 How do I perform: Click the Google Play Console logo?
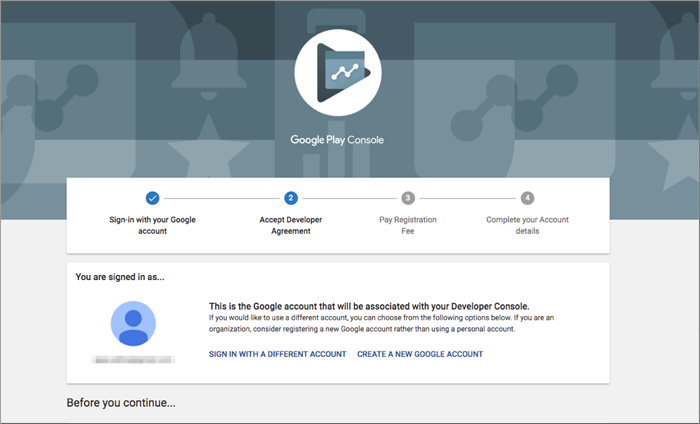[x=336, y=75]
